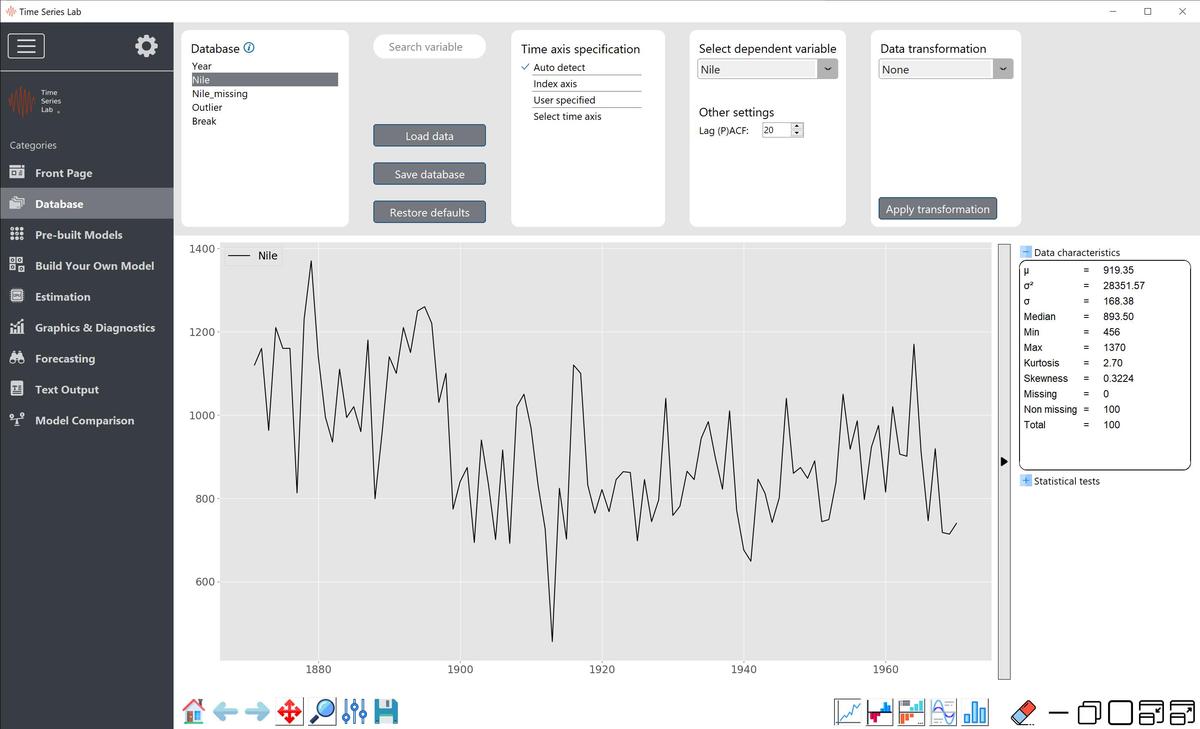
Task: Save the figure with the floppy disk icon
Action: pyautogui.click(x=386, y=711)
